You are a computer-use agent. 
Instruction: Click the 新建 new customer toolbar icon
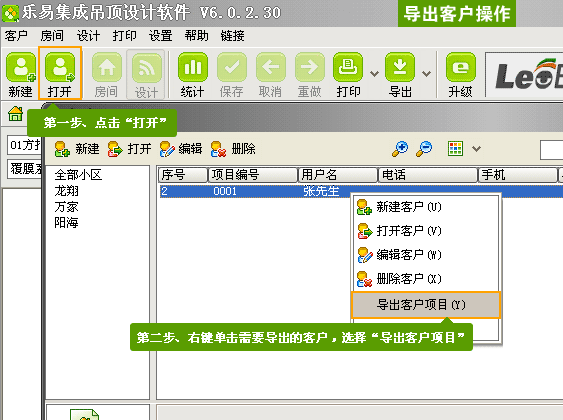click(21, 74)
